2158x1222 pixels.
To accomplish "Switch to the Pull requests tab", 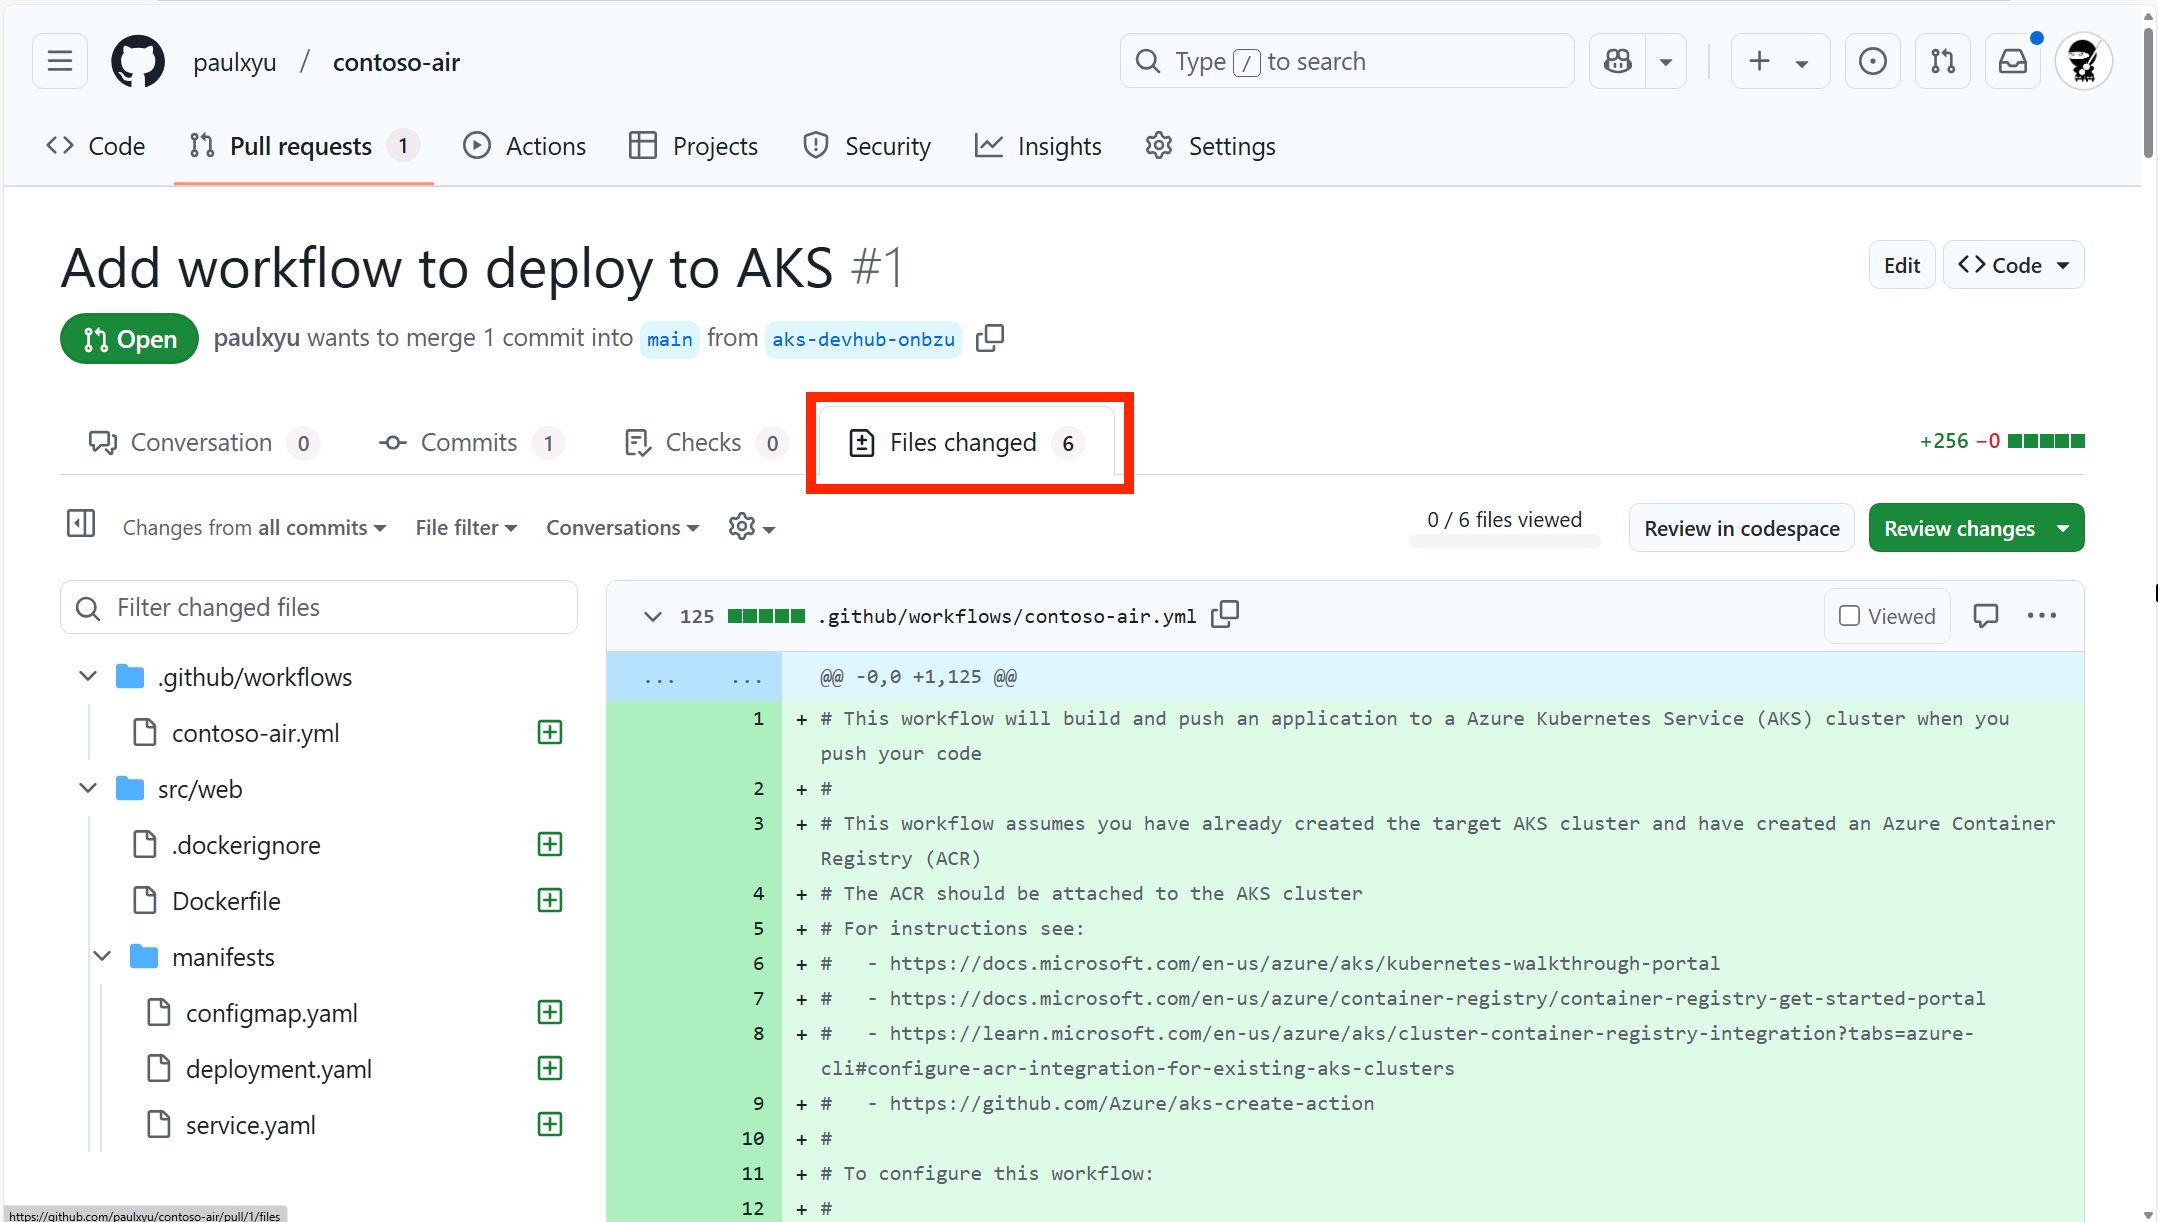I will 304,146.
